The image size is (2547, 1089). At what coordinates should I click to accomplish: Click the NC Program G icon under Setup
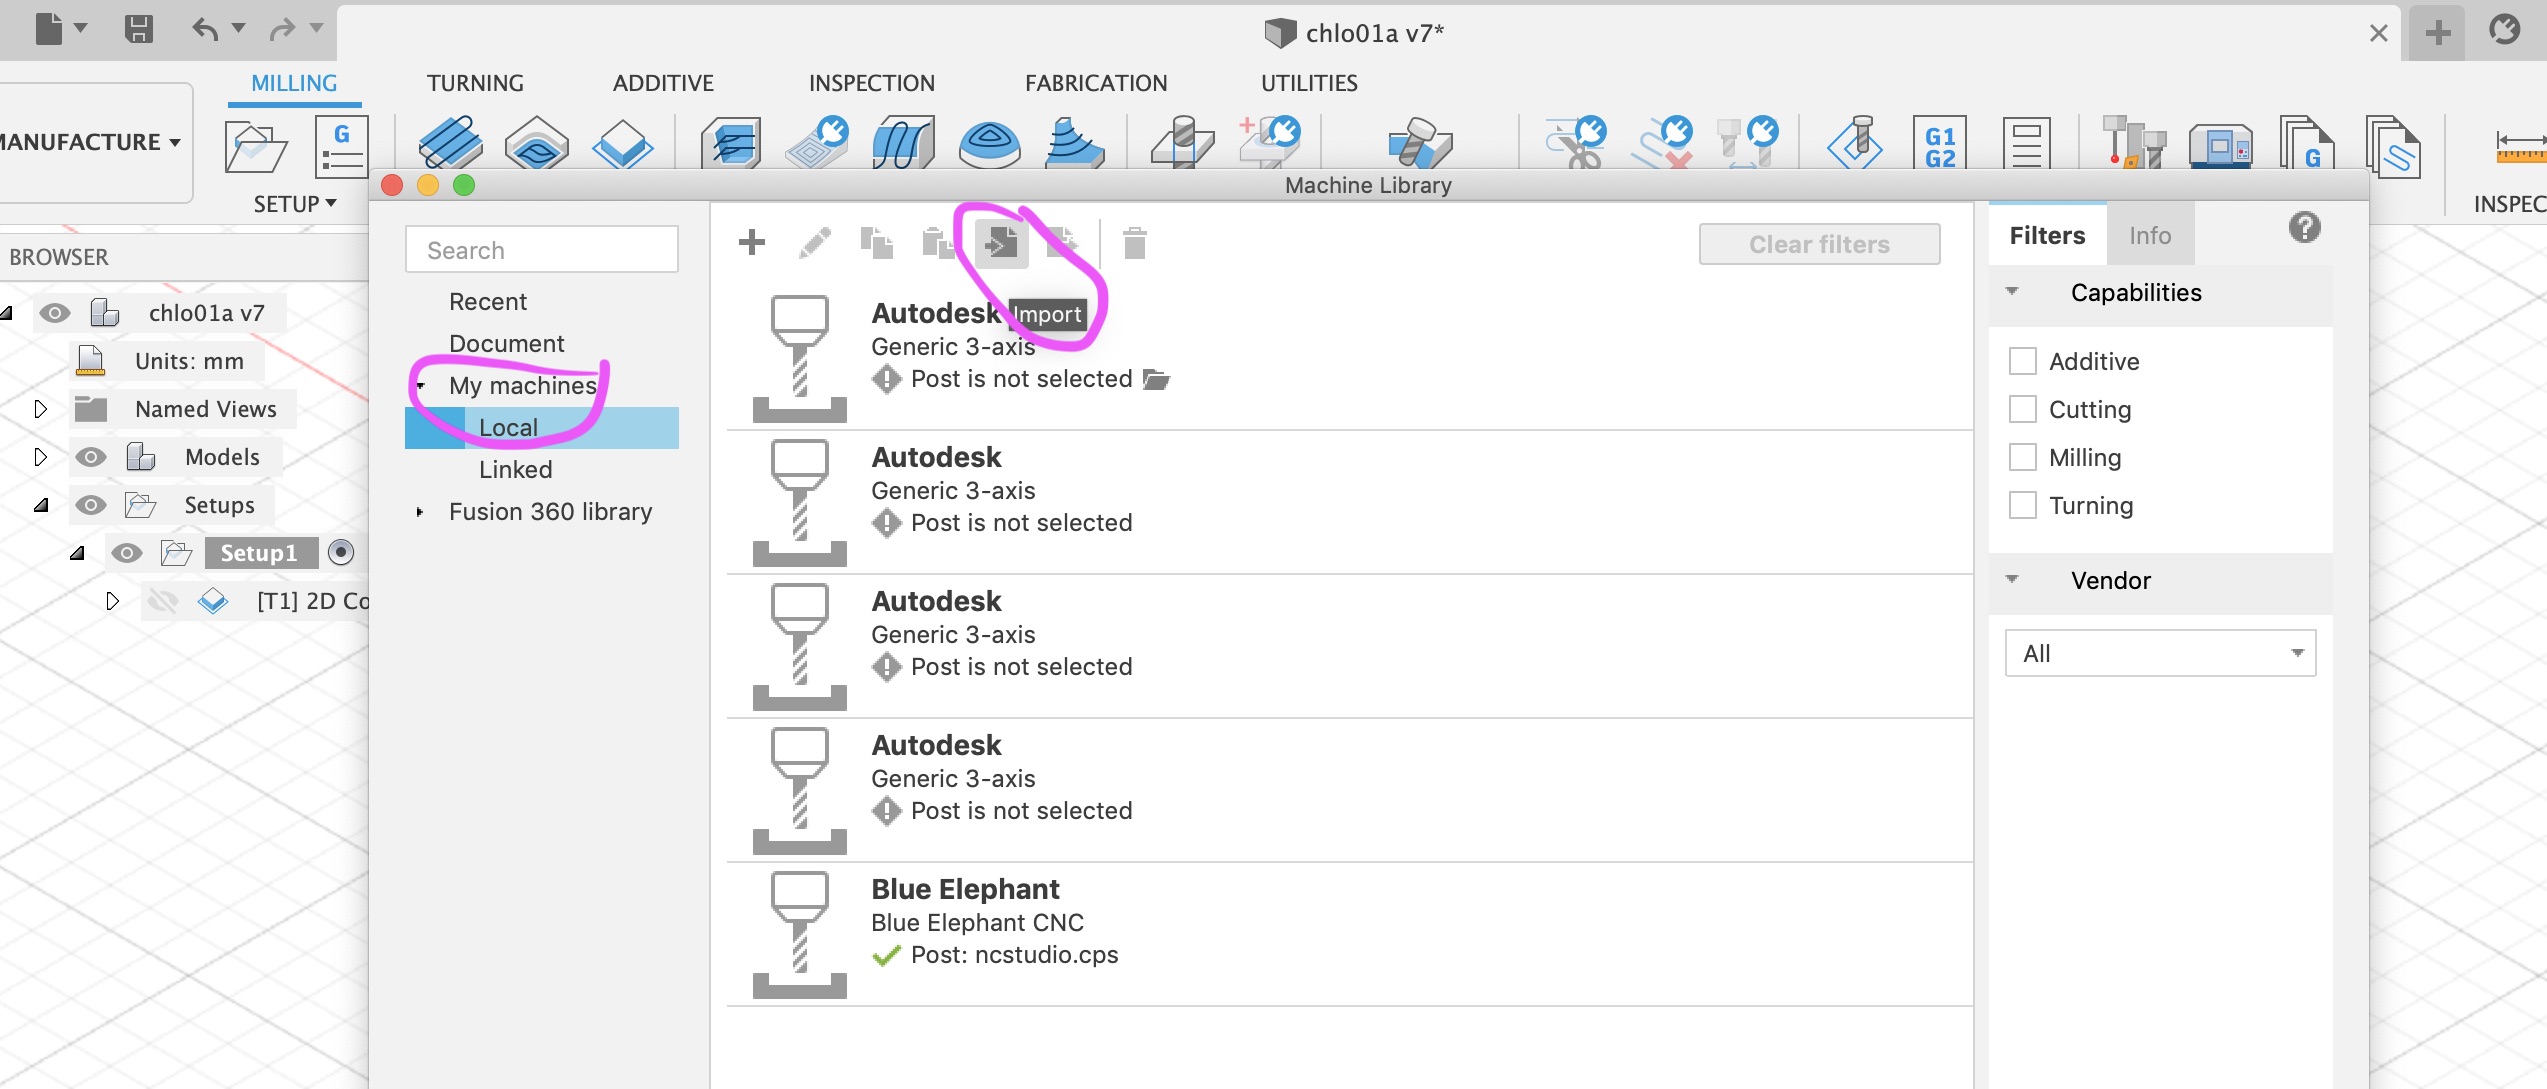[x=341, y=147]
